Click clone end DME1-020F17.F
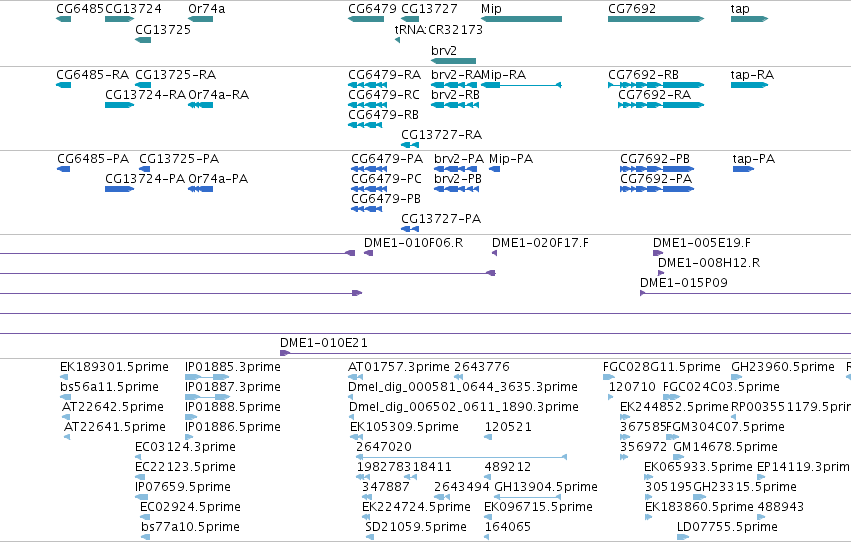Image resolution: width=851 pixels, height=542 pixels. click(494, 253)
